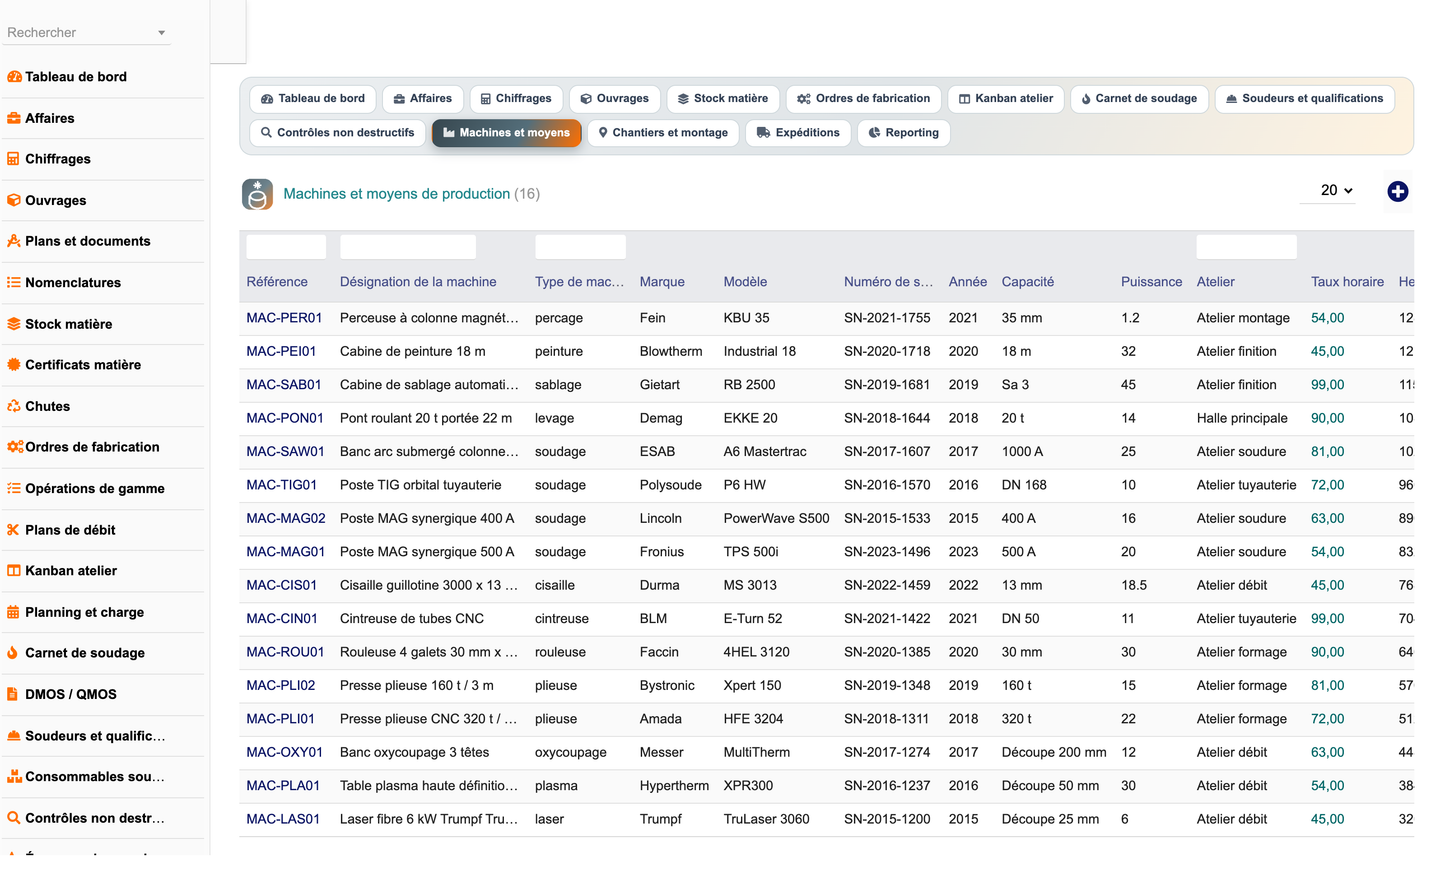
Task: Add a new machine with plus icon
Action: click(1398, 191)
